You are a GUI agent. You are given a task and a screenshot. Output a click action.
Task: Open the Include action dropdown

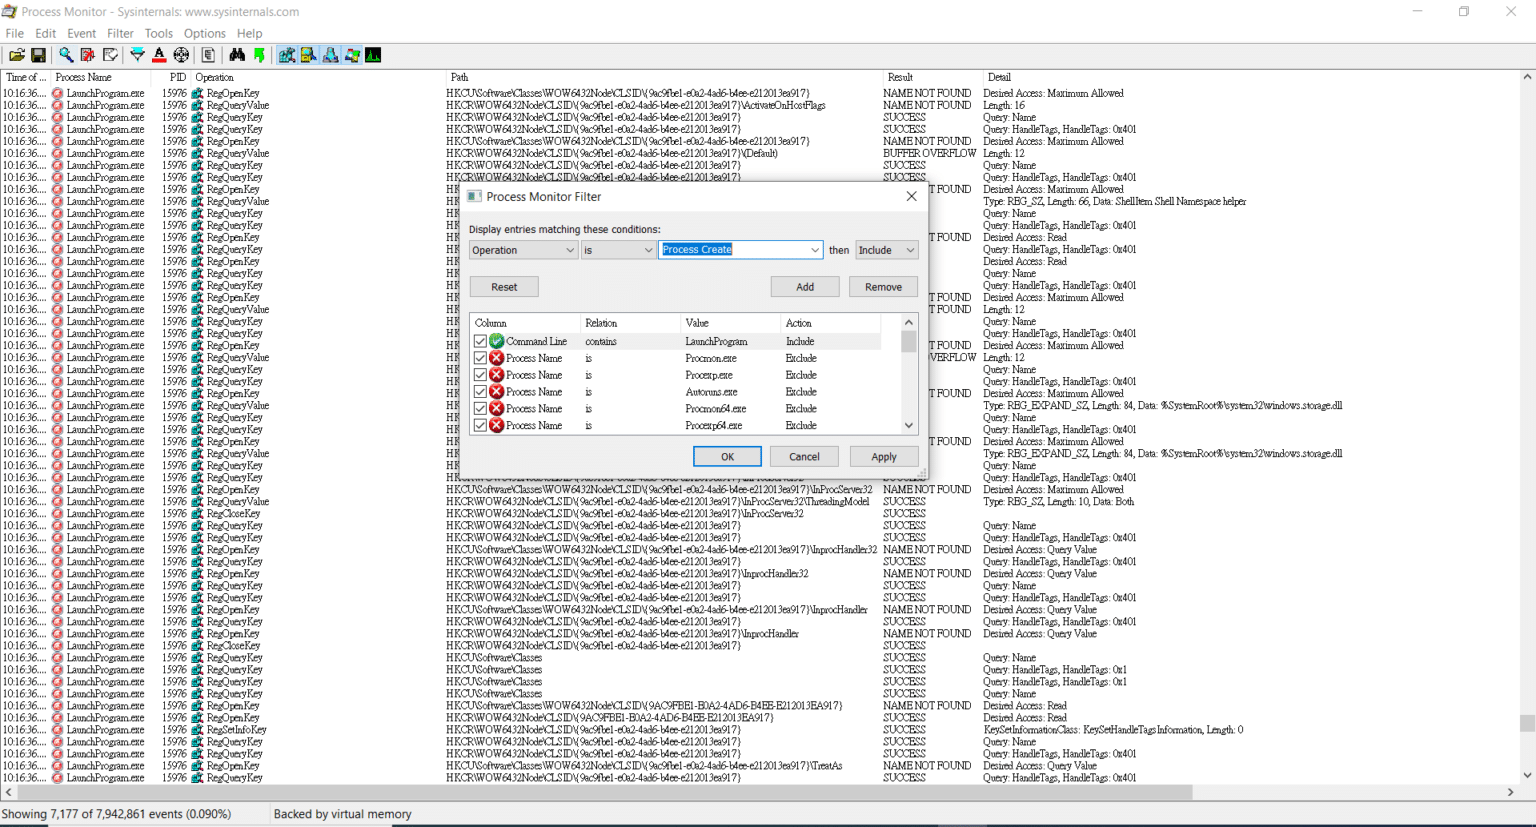click(886, 250)
